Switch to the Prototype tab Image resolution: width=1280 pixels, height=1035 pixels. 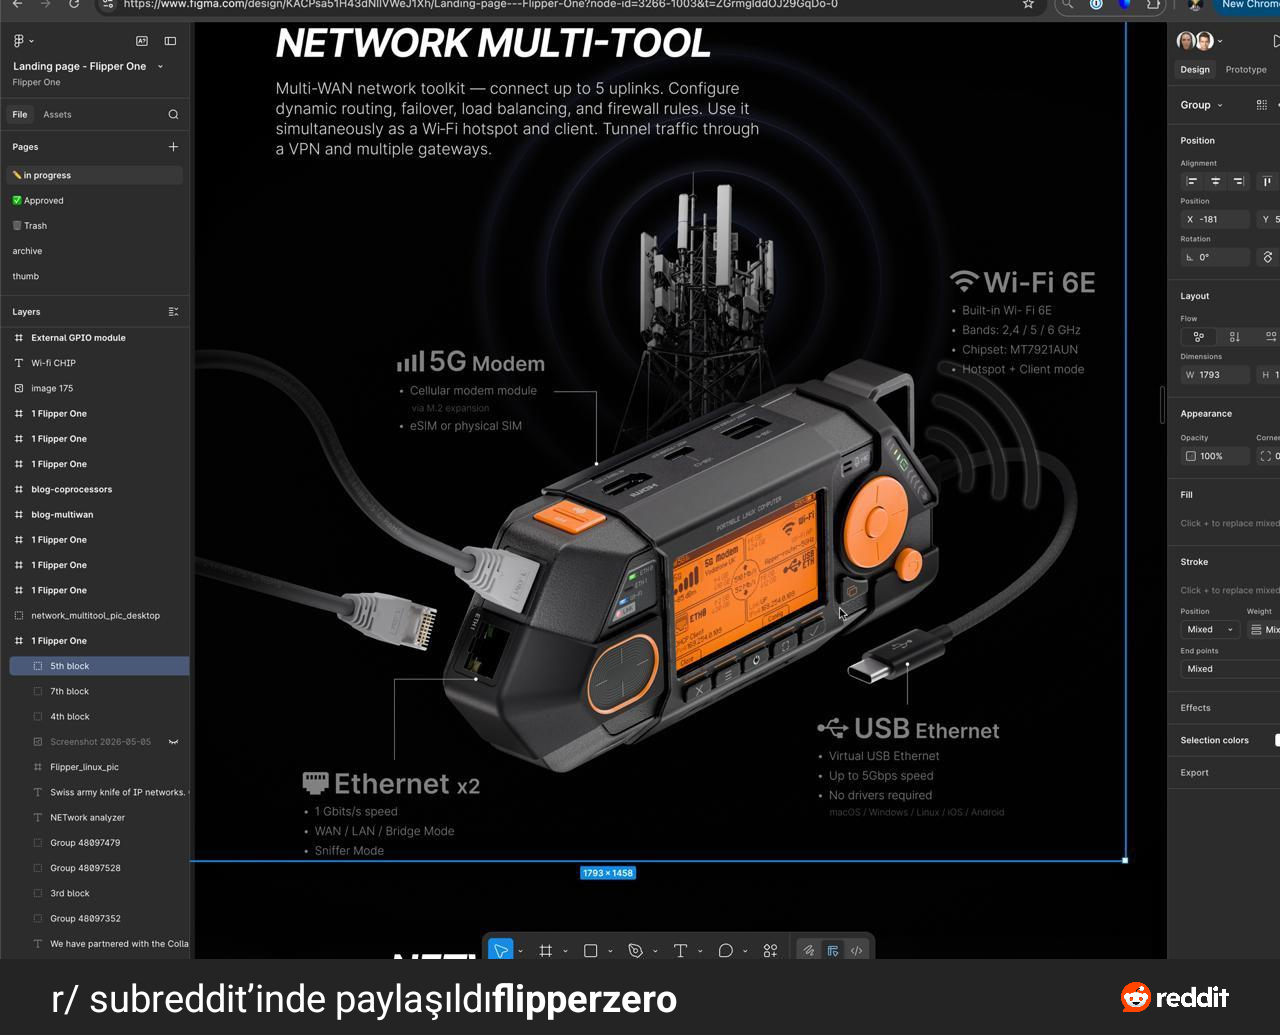(x=1246, y=70)
